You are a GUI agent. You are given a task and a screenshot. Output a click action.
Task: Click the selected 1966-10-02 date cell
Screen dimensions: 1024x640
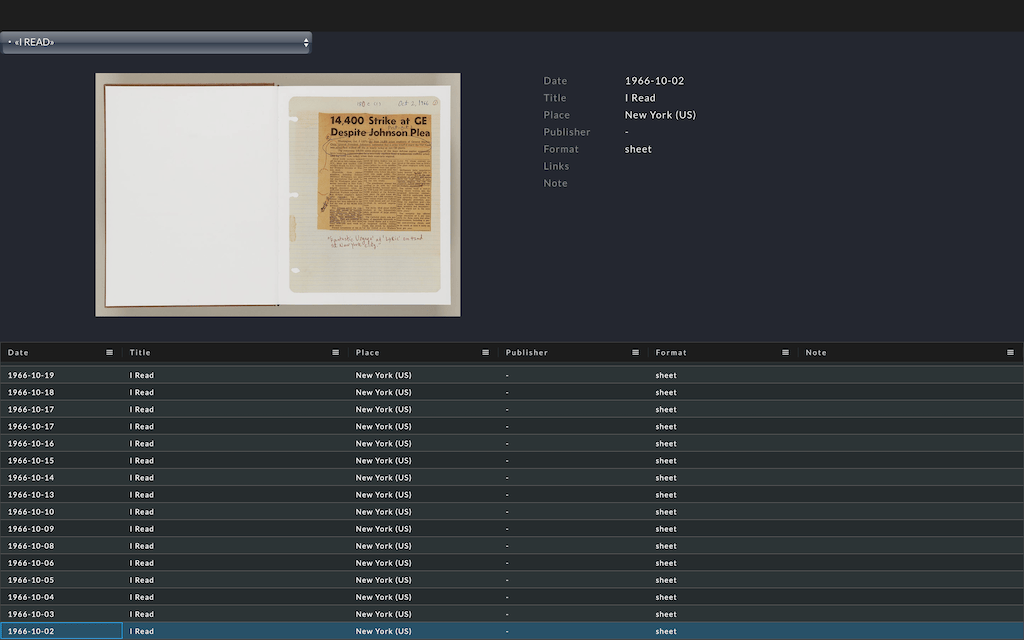pos(61,631)
